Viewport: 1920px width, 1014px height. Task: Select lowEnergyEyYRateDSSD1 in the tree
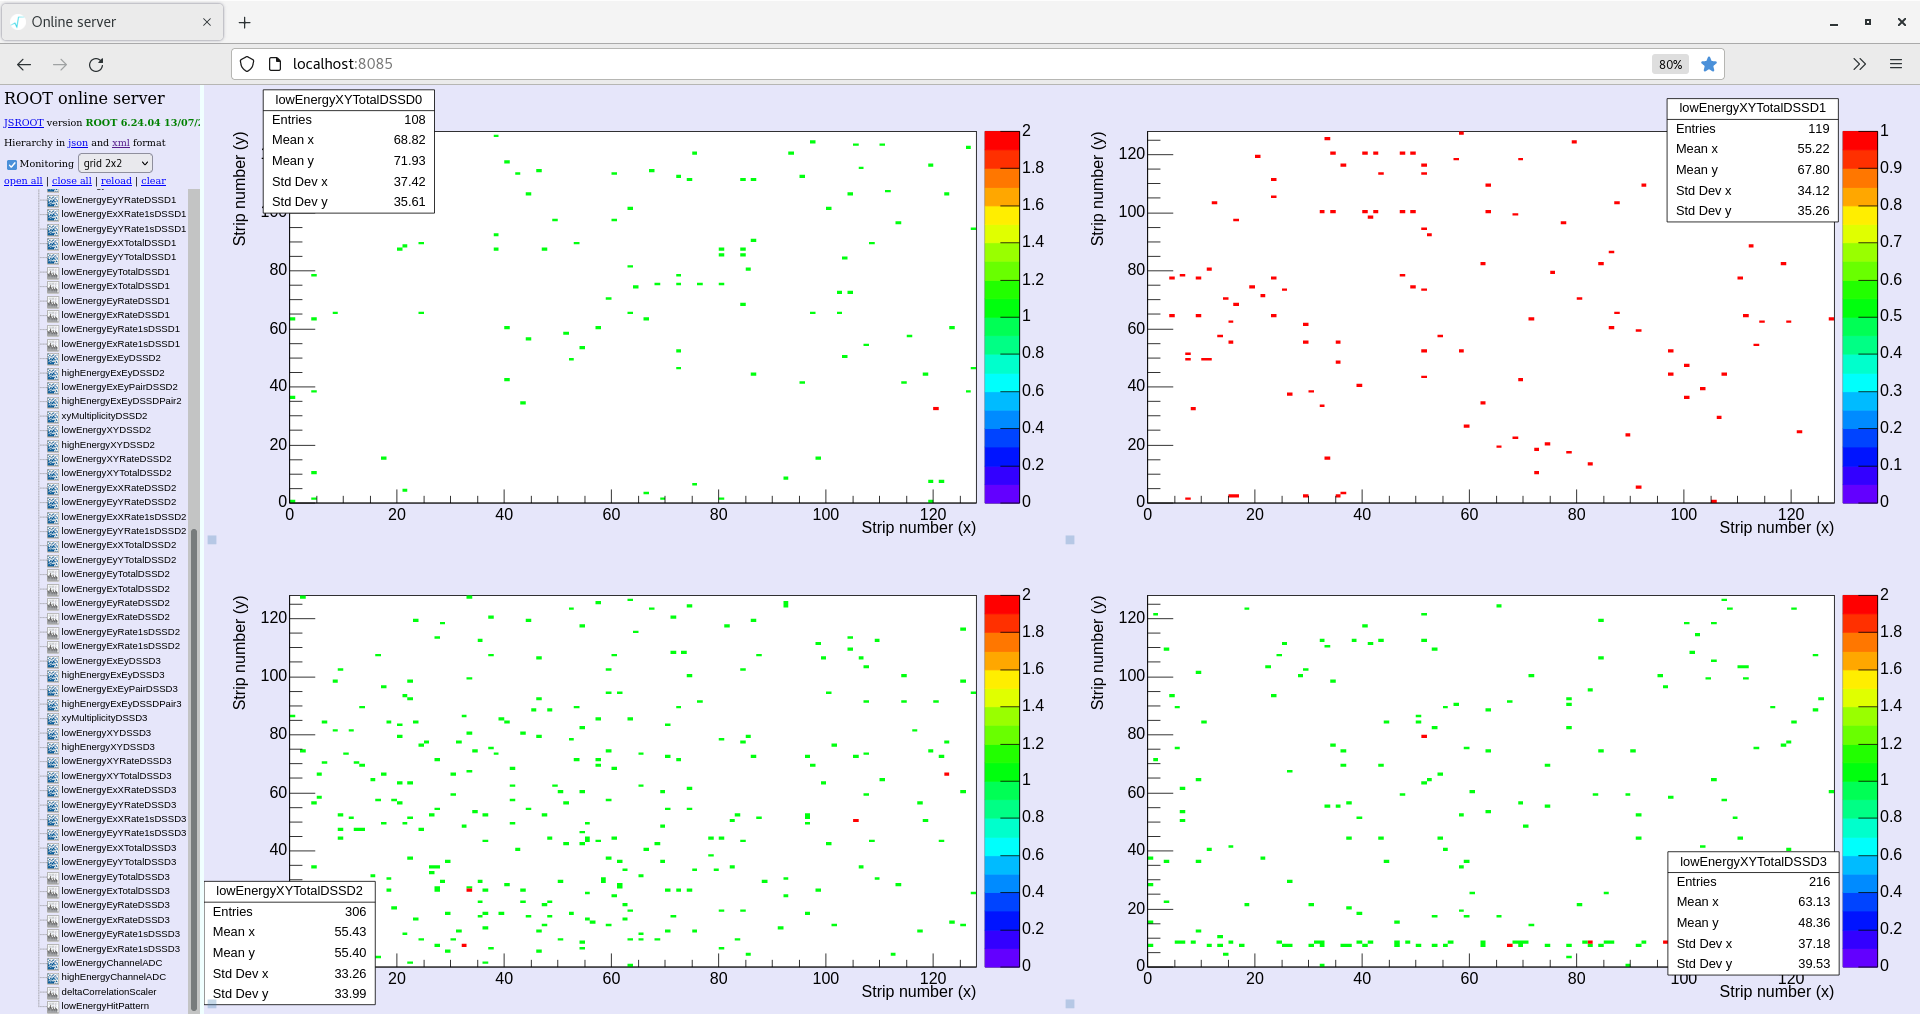tap(118, 200)
